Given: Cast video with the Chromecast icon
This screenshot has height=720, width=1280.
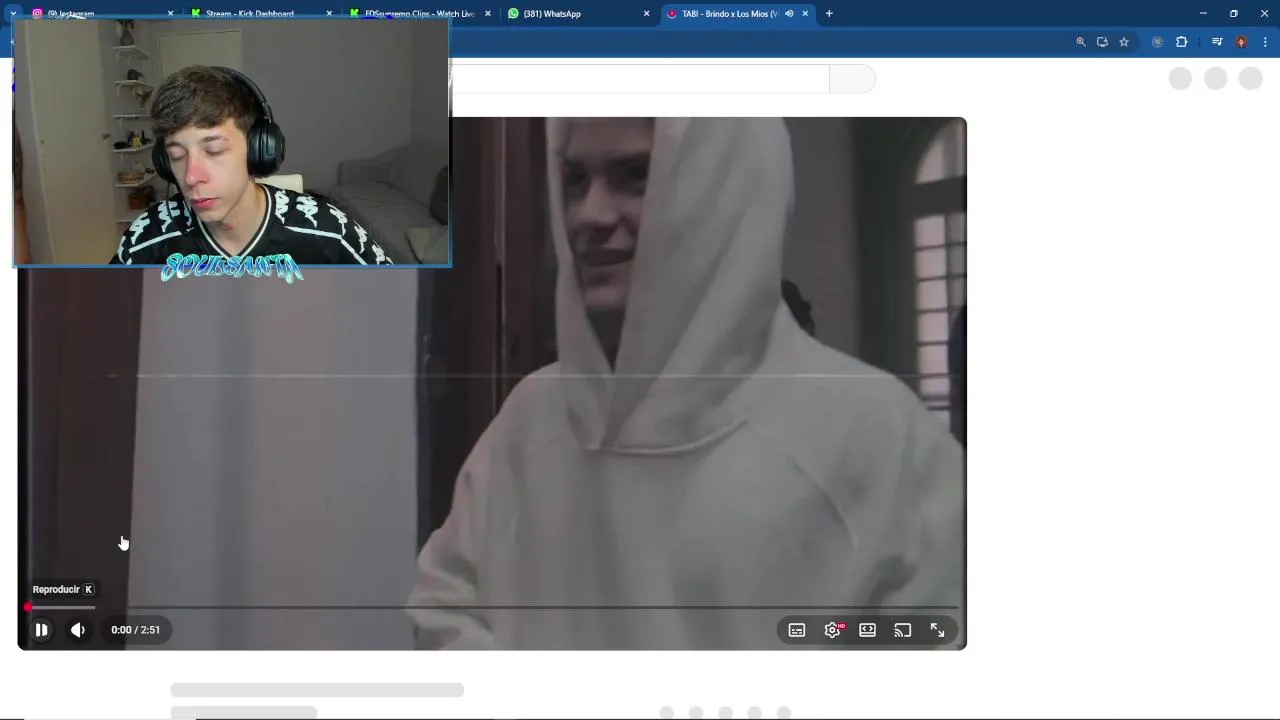Looking at the screenshot, I should click(903, 630).
